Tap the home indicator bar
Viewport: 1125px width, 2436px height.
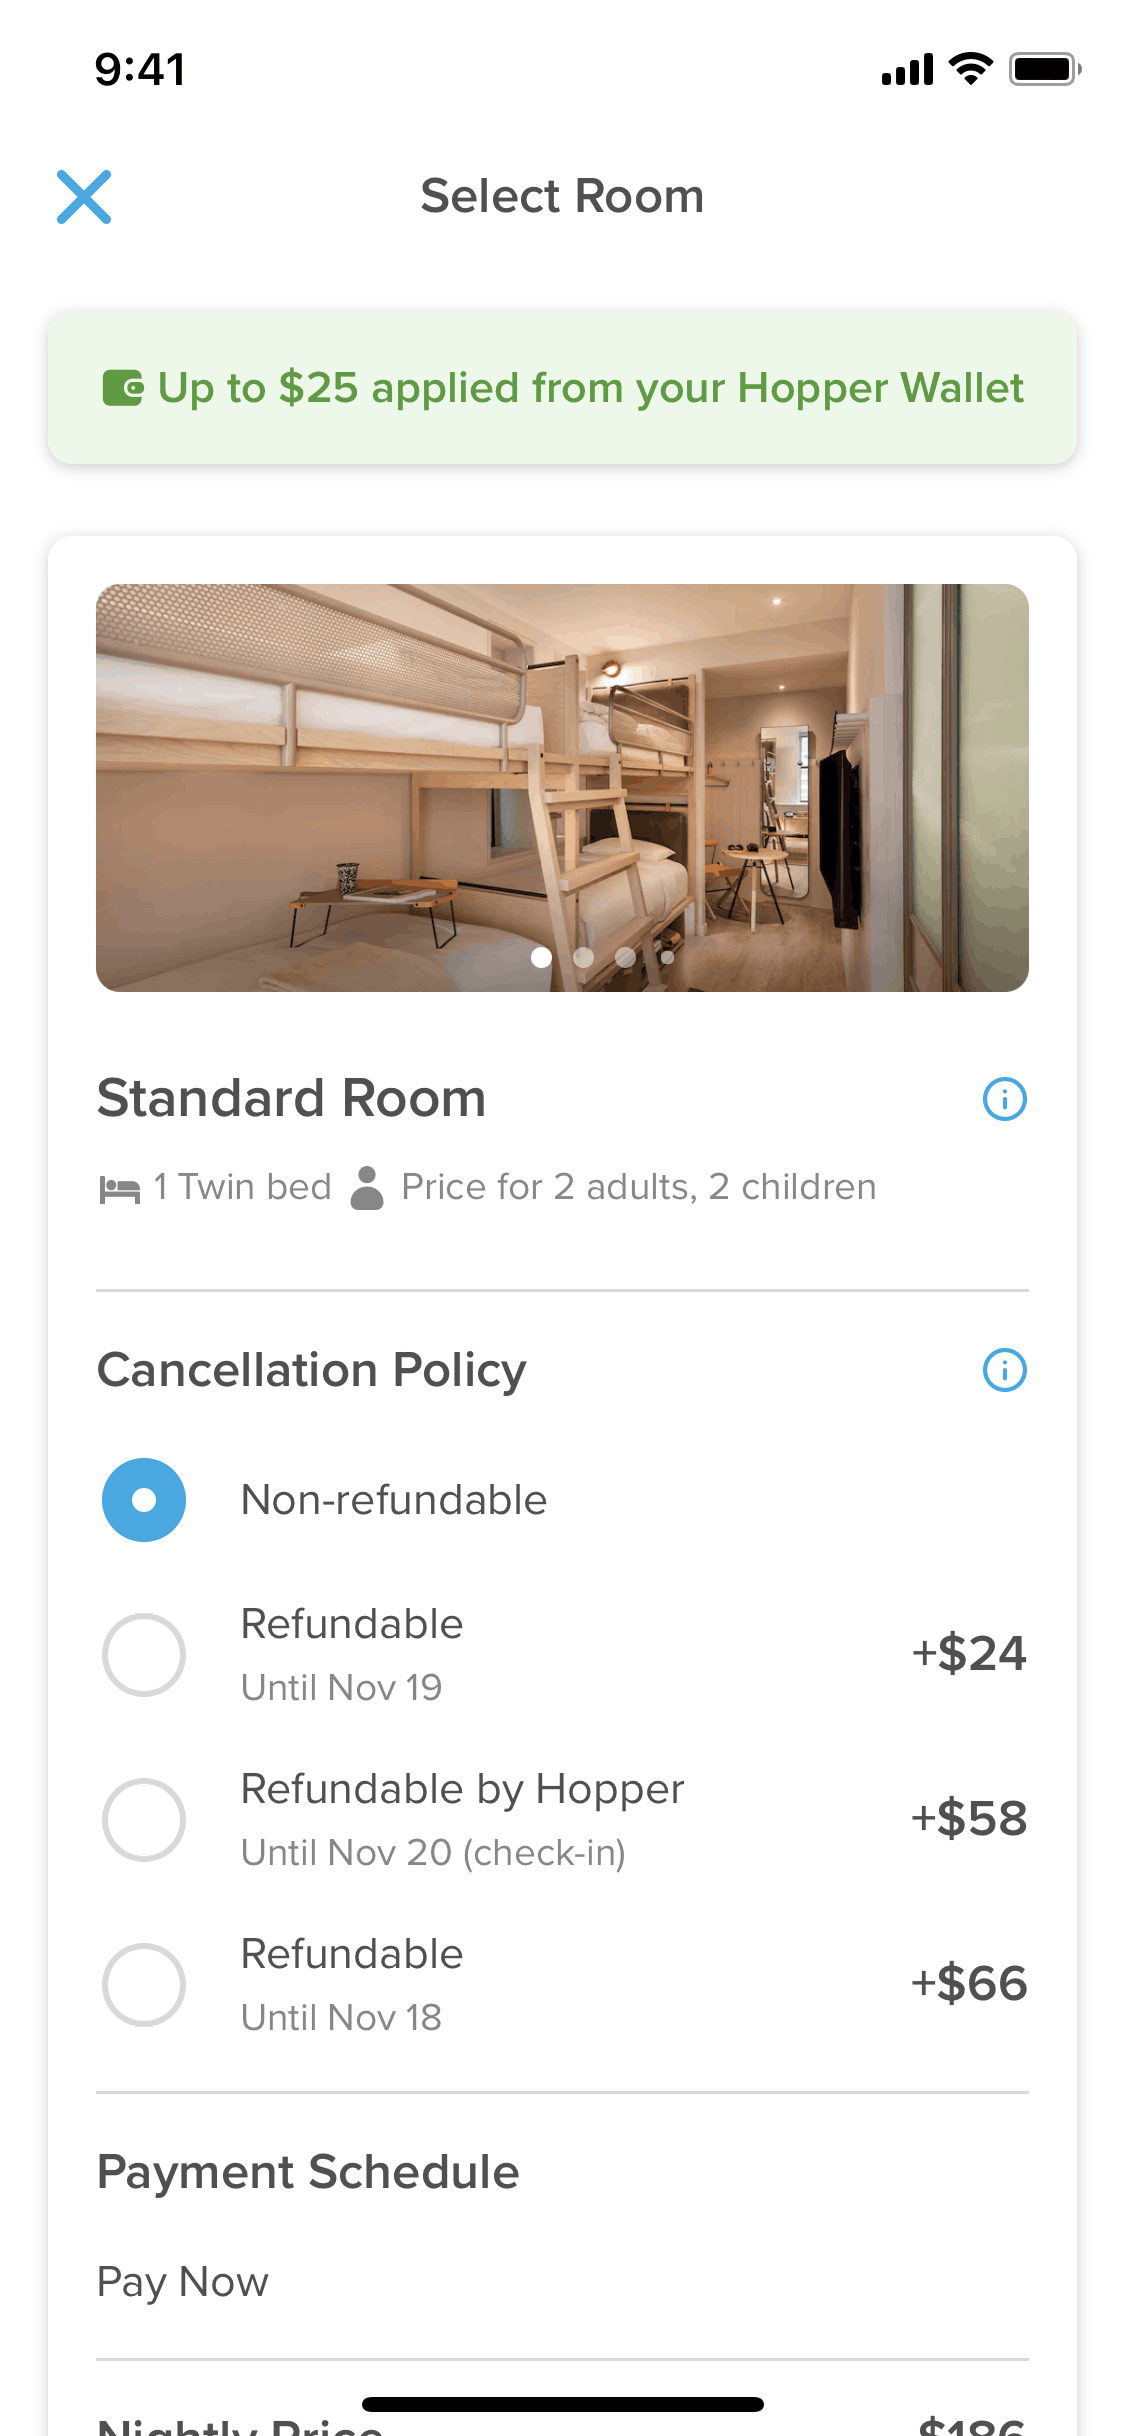click(x=562, y=2404)
